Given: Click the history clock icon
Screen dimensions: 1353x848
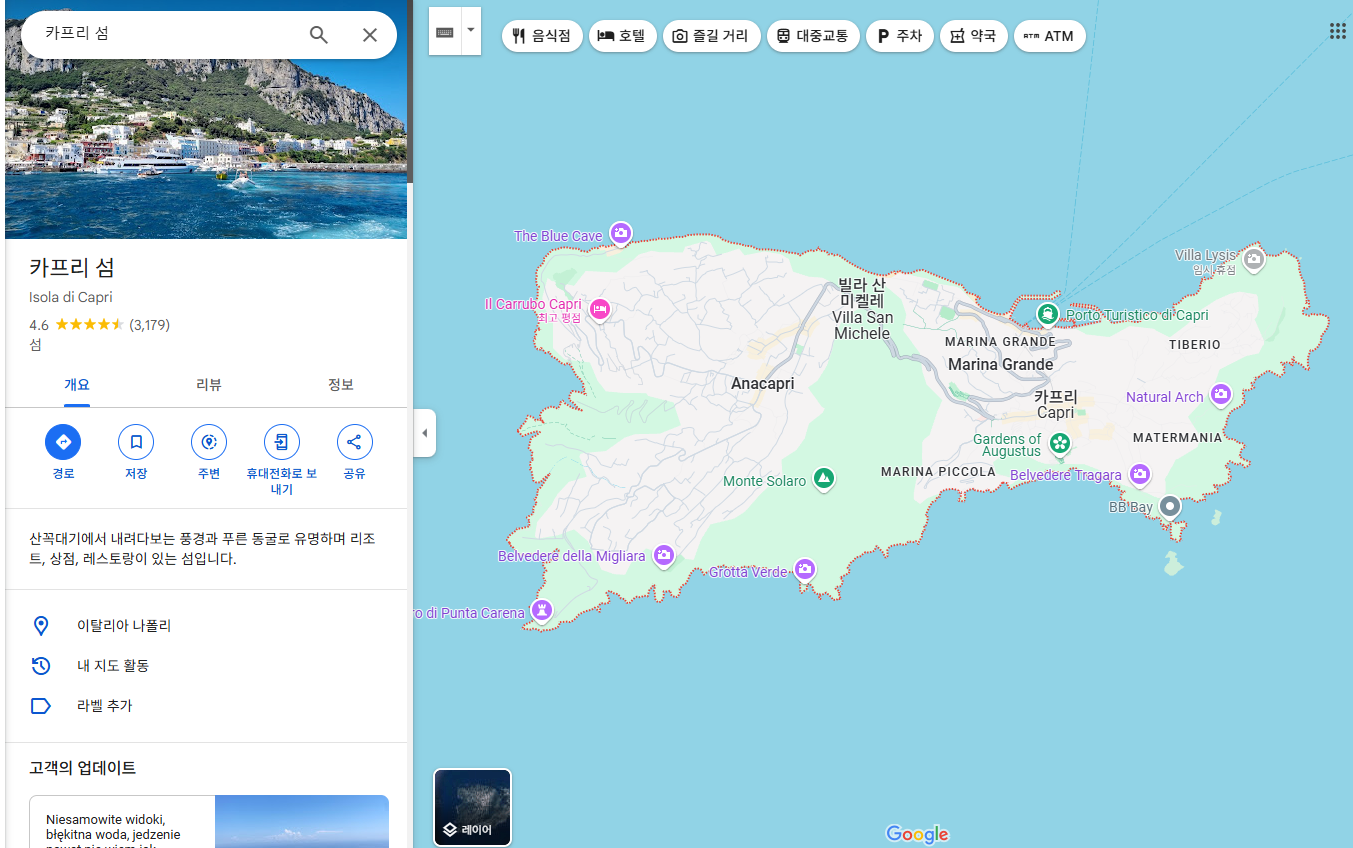Looking at the screenshot, I should (x=41, y=666).
